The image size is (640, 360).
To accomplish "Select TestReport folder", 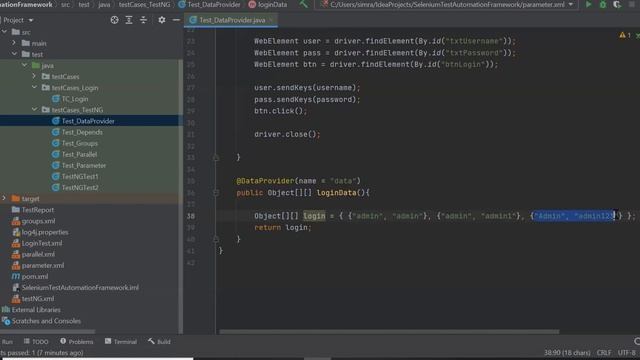I will tap(38, 210).
